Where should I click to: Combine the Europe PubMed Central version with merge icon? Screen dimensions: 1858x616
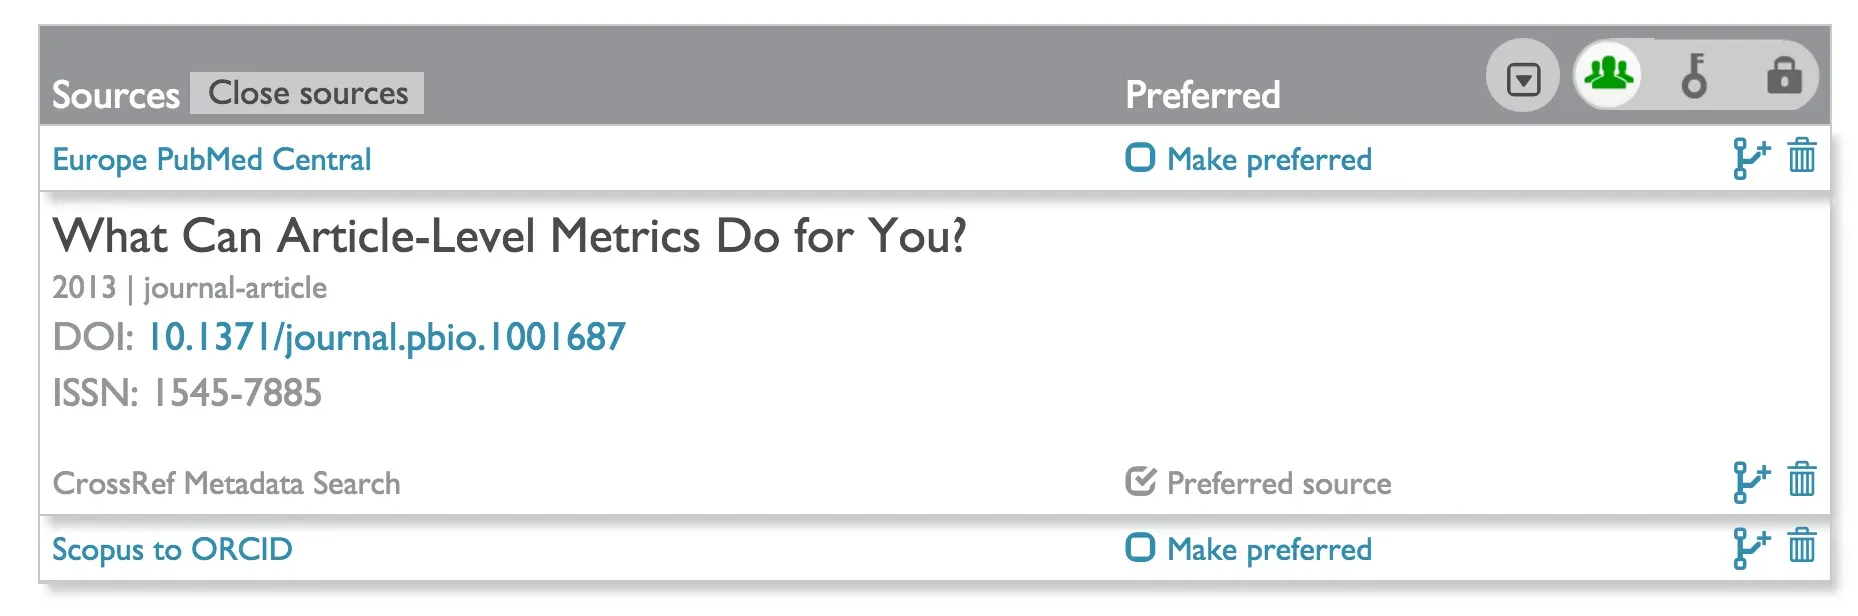tap(1749, 157)
